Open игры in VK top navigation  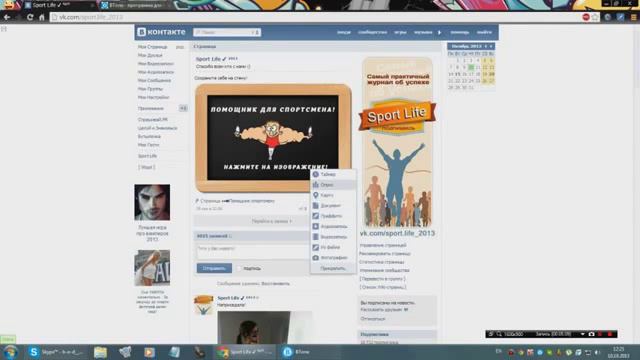[400, 32]
